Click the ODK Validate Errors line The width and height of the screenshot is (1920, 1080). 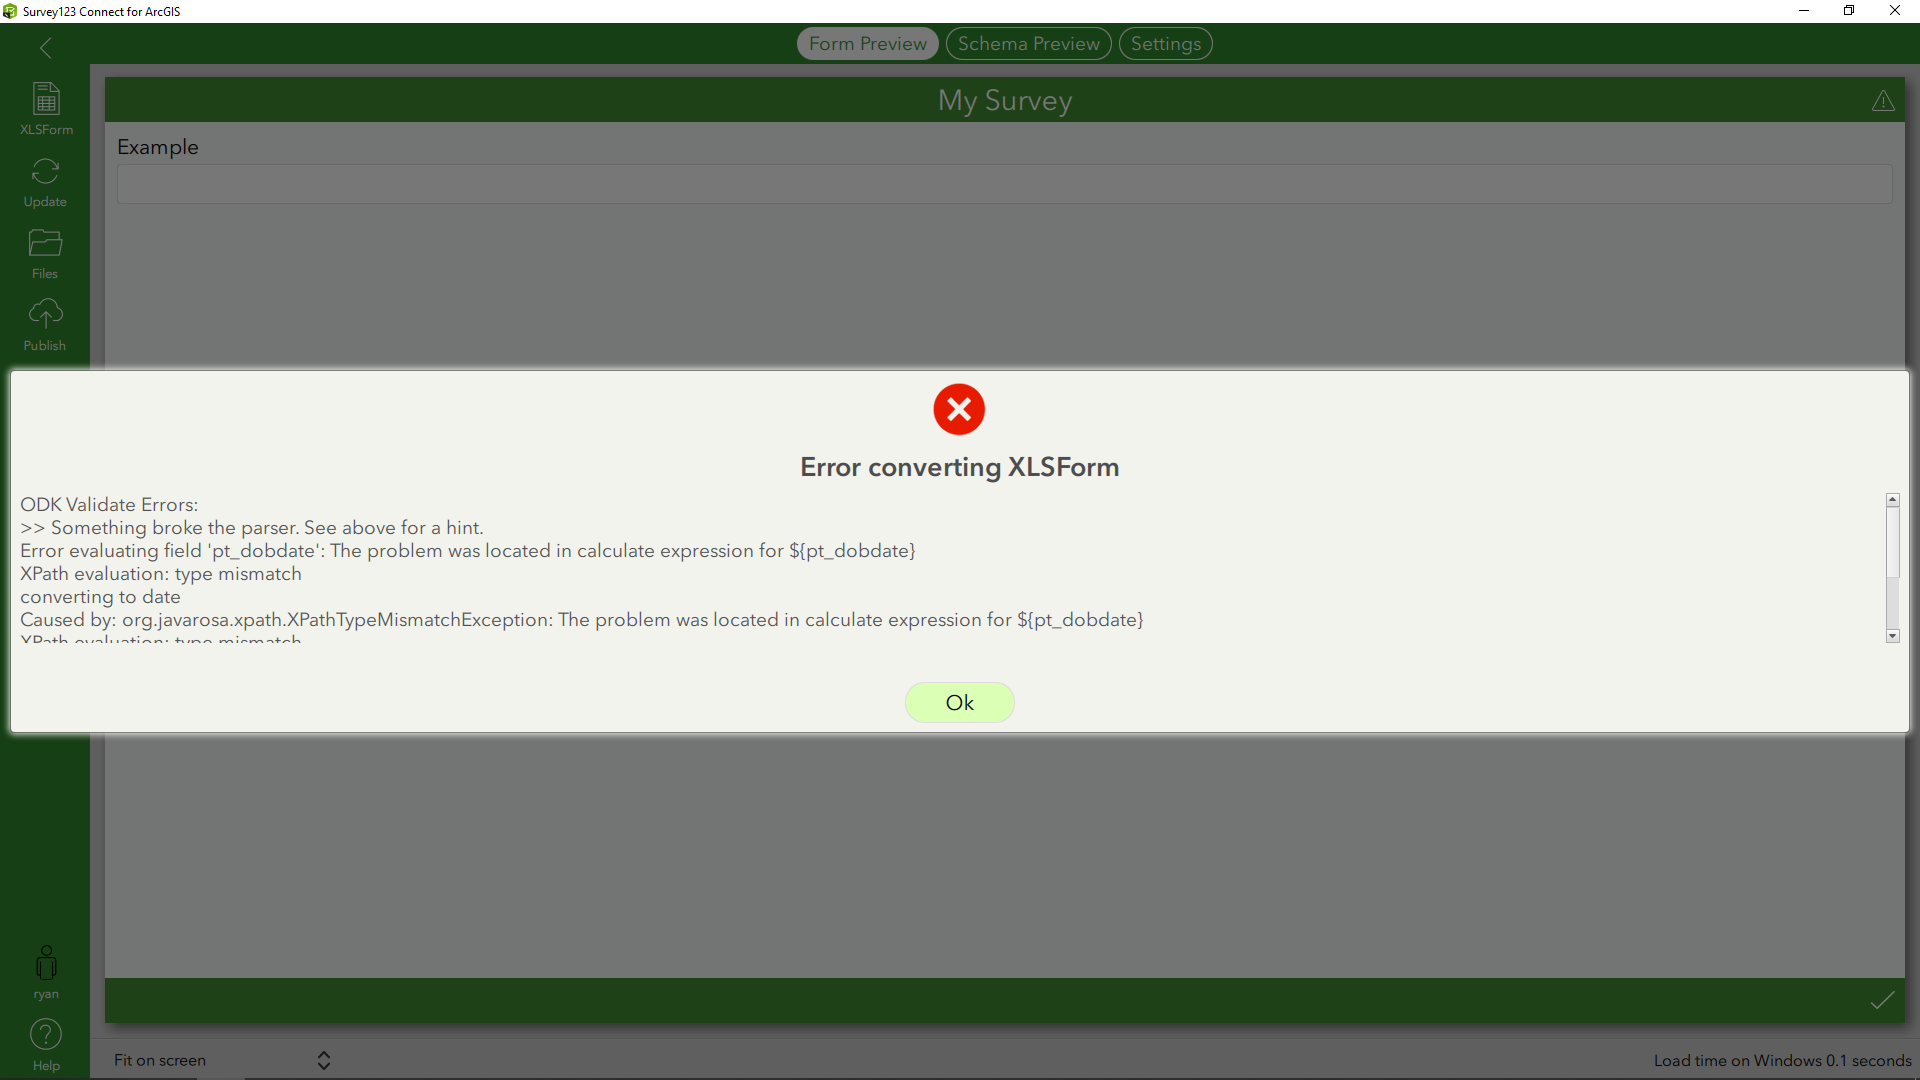pyautogui.click(x=109, y=504)
